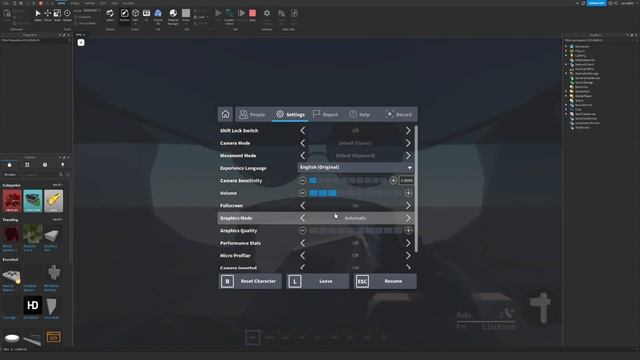Expand the Lighting node in Explorer

coord(566,56)
